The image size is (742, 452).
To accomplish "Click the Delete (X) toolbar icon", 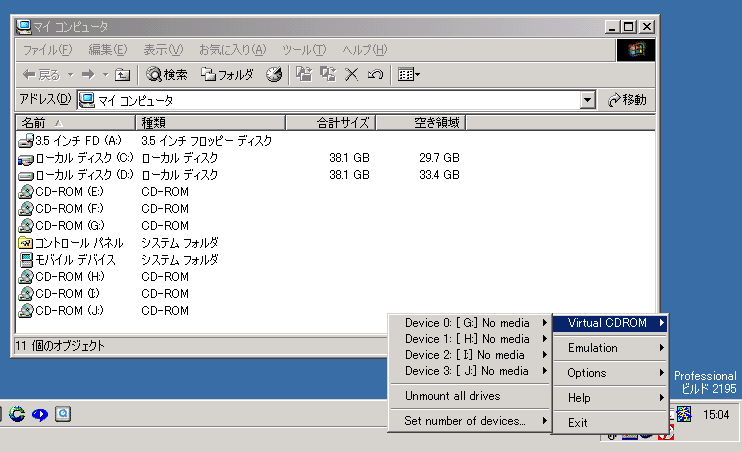I will (351, 74).
